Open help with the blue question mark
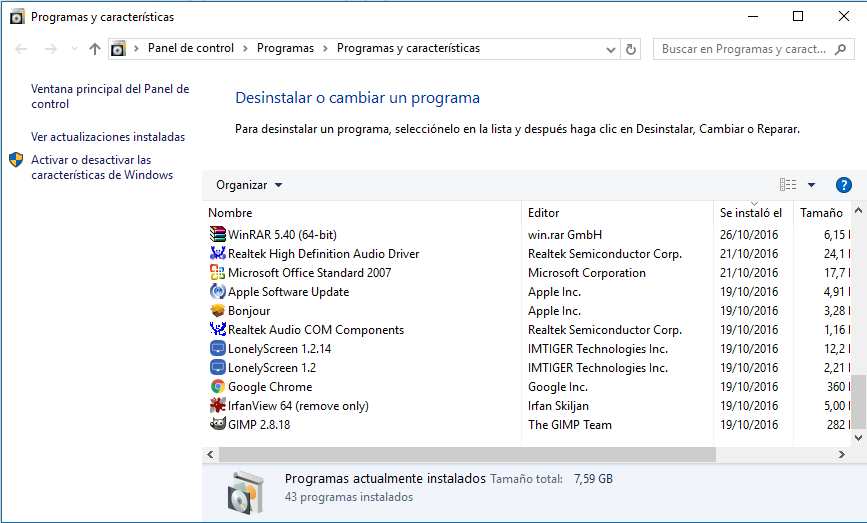 click(x=844, y=185)
